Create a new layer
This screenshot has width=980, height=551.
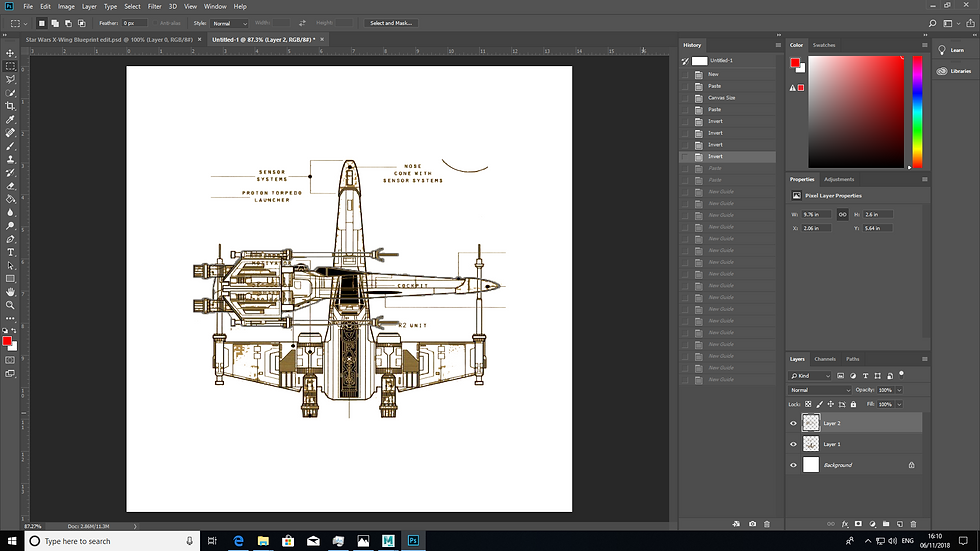pos(900,524)
